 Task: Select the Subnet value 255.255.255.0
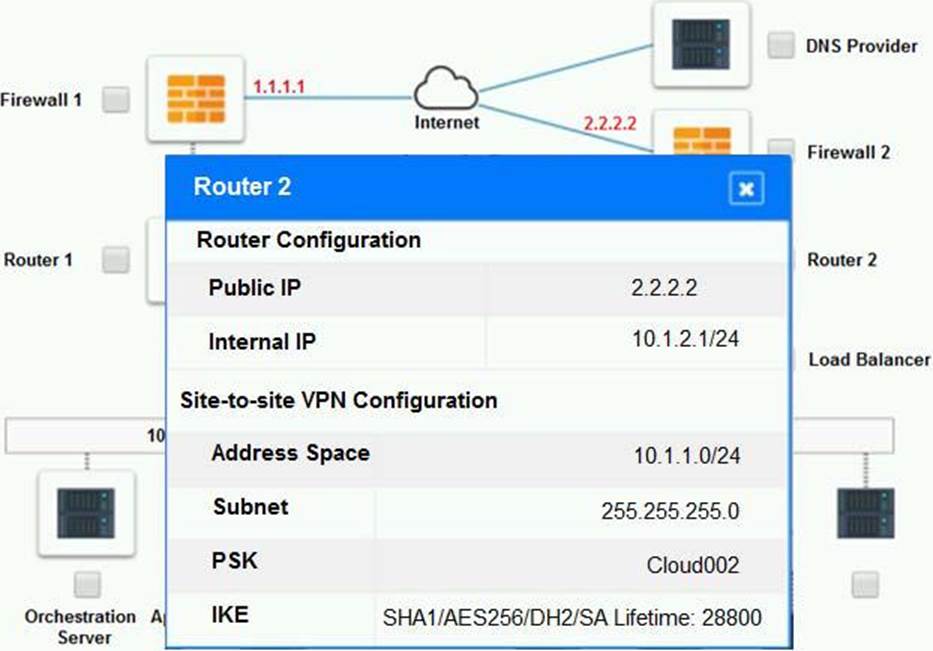669,511
